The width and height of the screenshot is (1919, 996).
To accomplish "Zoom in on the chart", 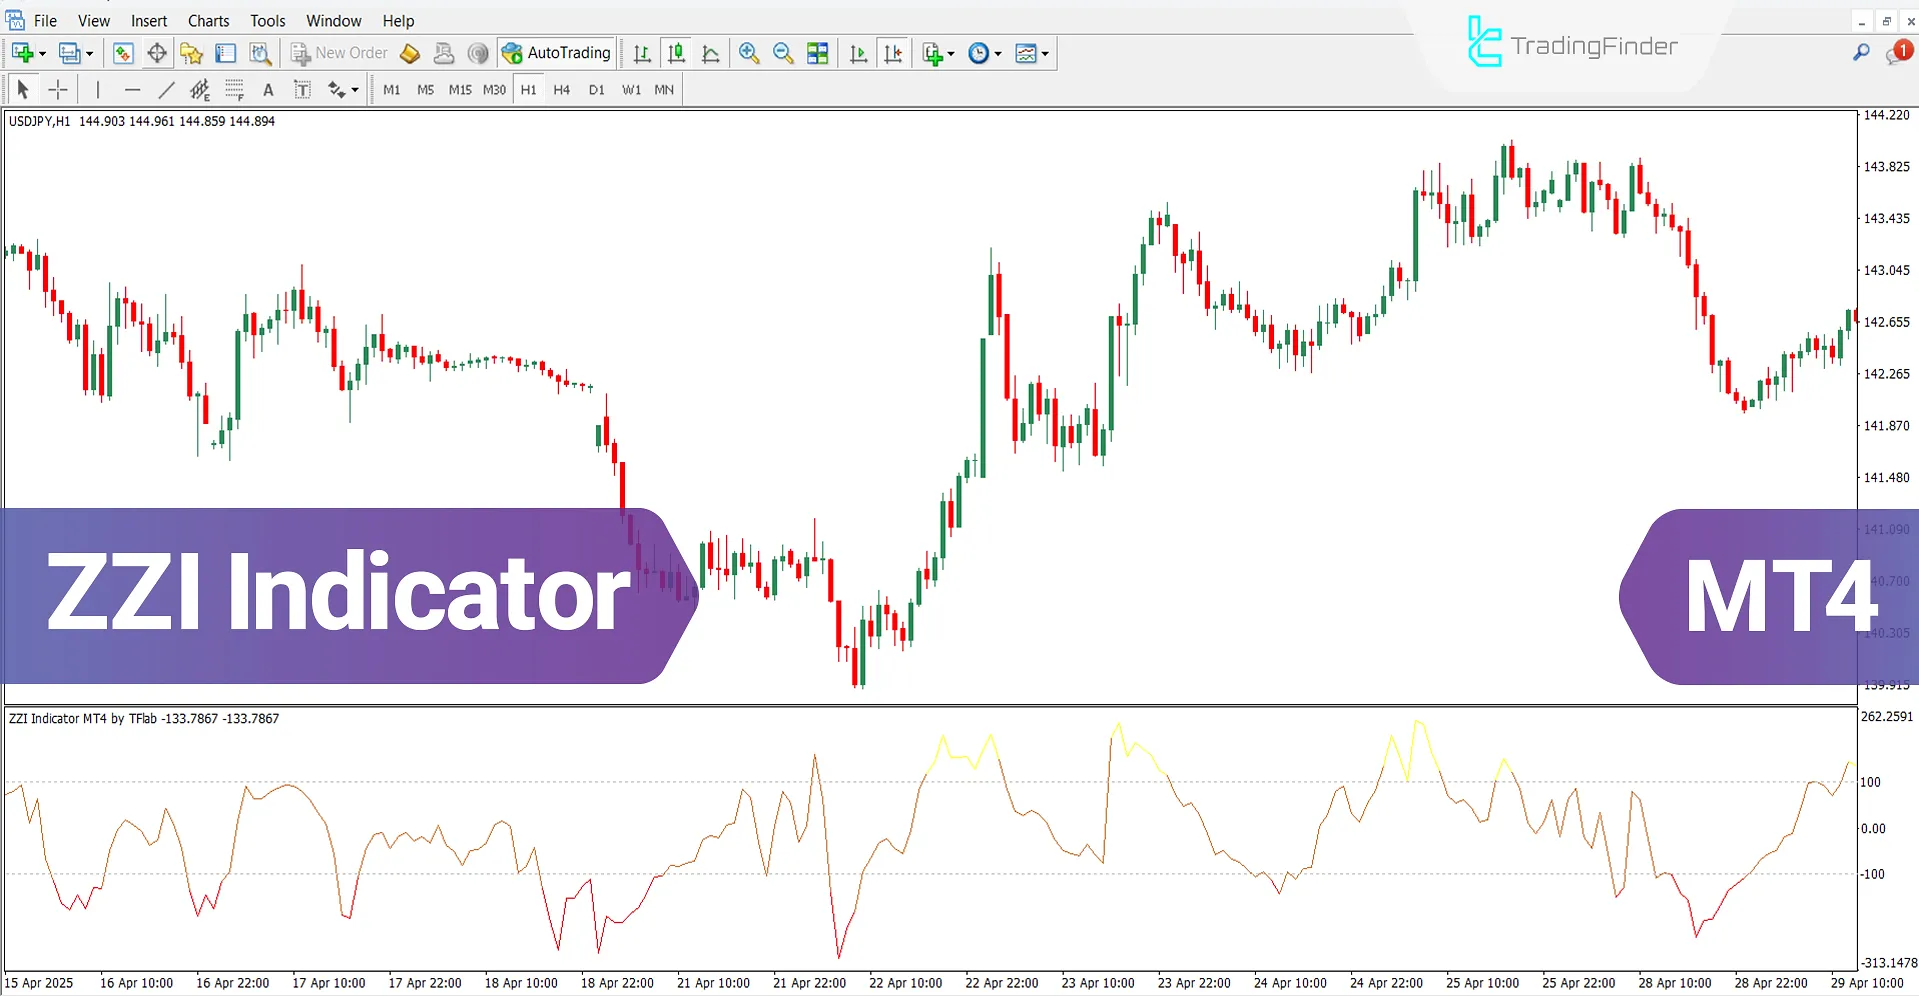I will coord(749,53).
